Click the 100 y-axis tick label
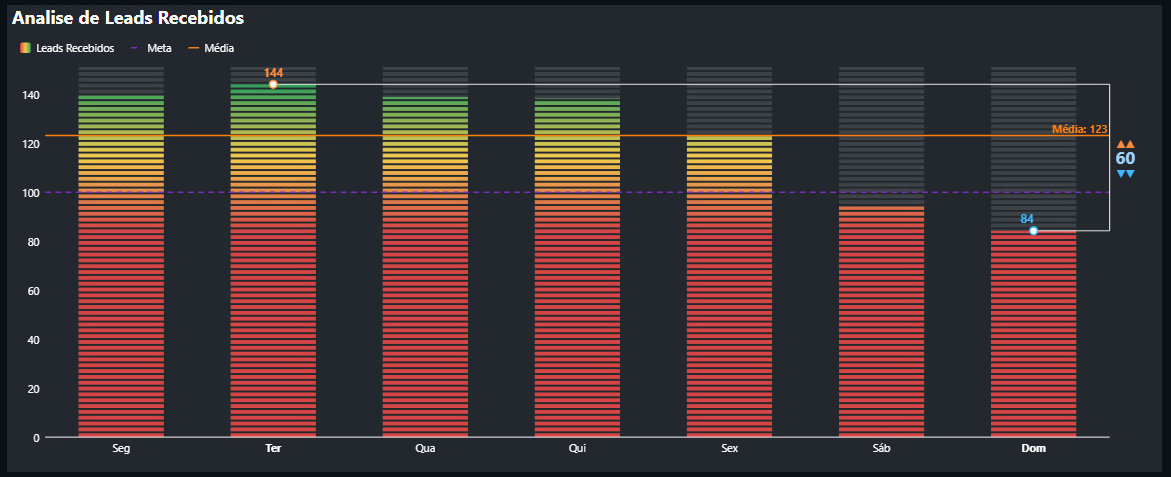The image size is (1171, 477). pyautogui.click(x=31, y=193)
